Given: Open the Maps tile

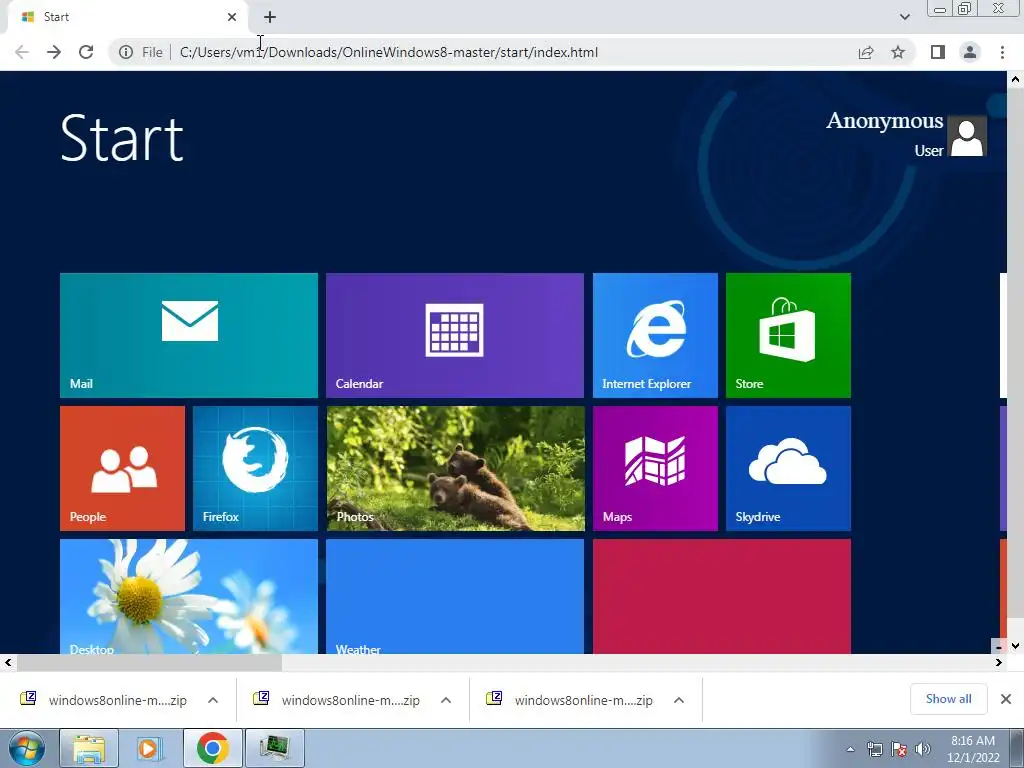Looking at the screenshot, I should (655, 468).
